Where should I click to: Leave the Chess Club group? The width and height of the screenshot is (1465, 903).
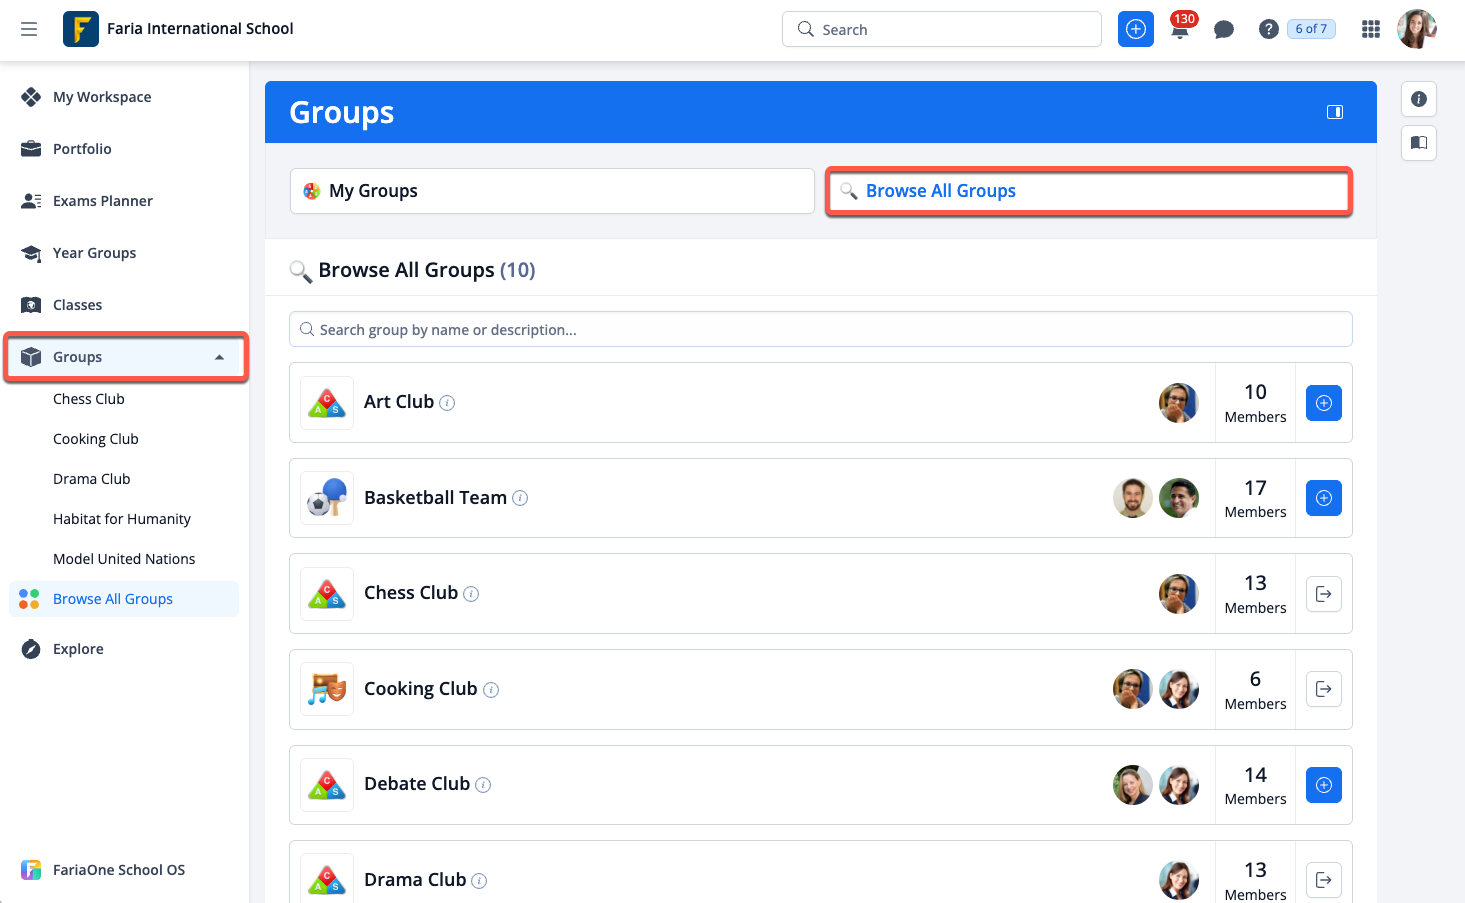pyautogui.click(x=1323, y=594)
